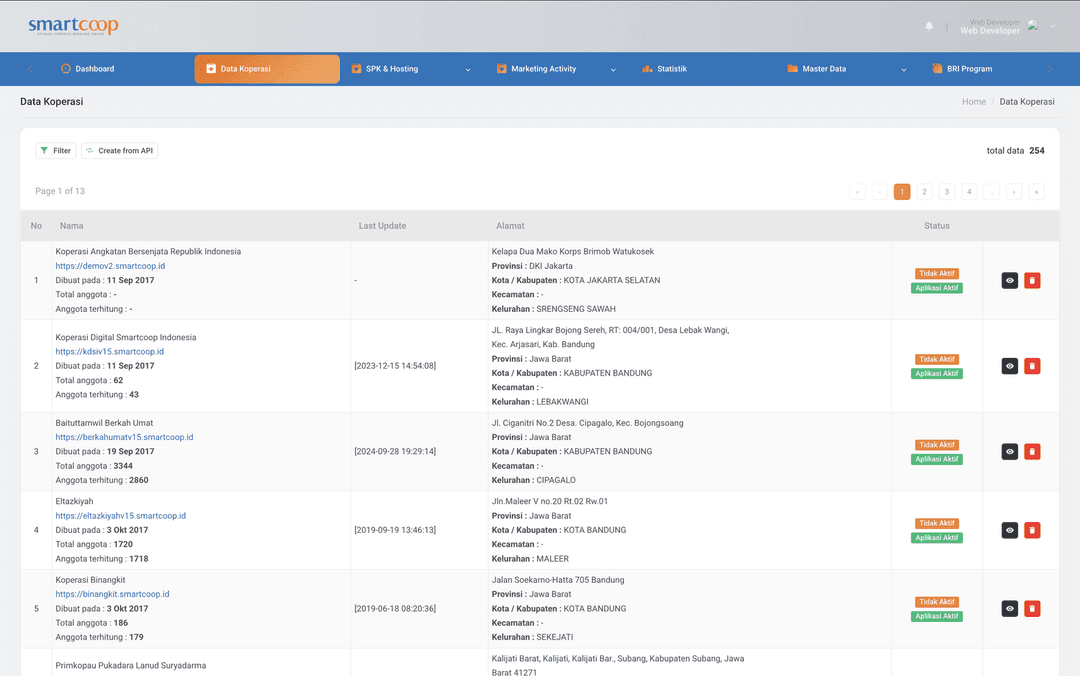Click the smartcoop logo
The height and width of the screenshot is (676, 1080).
click(x=72, y=26)
